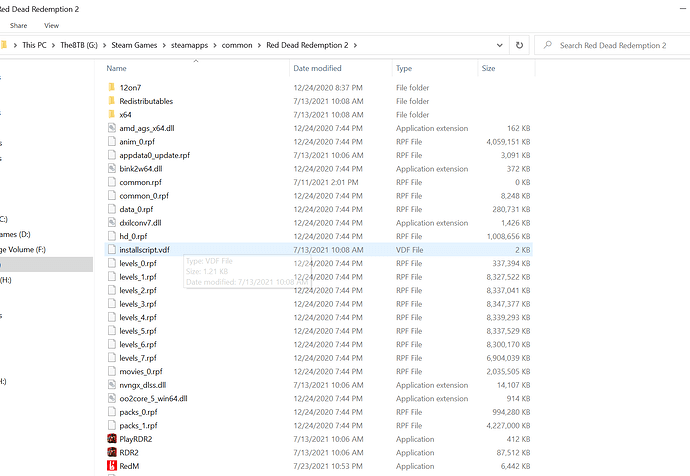Screen dimensions: 690x476
Task: Sort files by the Type column
Action: click(x=404, y=68)
